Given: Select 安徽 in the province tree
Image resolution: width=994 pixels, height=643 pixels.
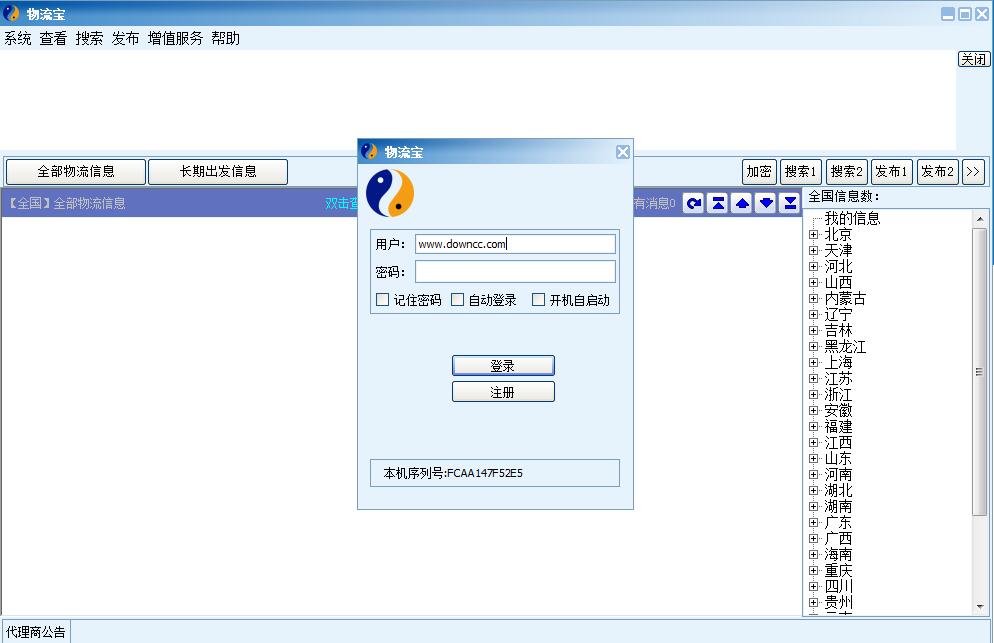Looking at the screenshot, I should [x=838, y=411].
